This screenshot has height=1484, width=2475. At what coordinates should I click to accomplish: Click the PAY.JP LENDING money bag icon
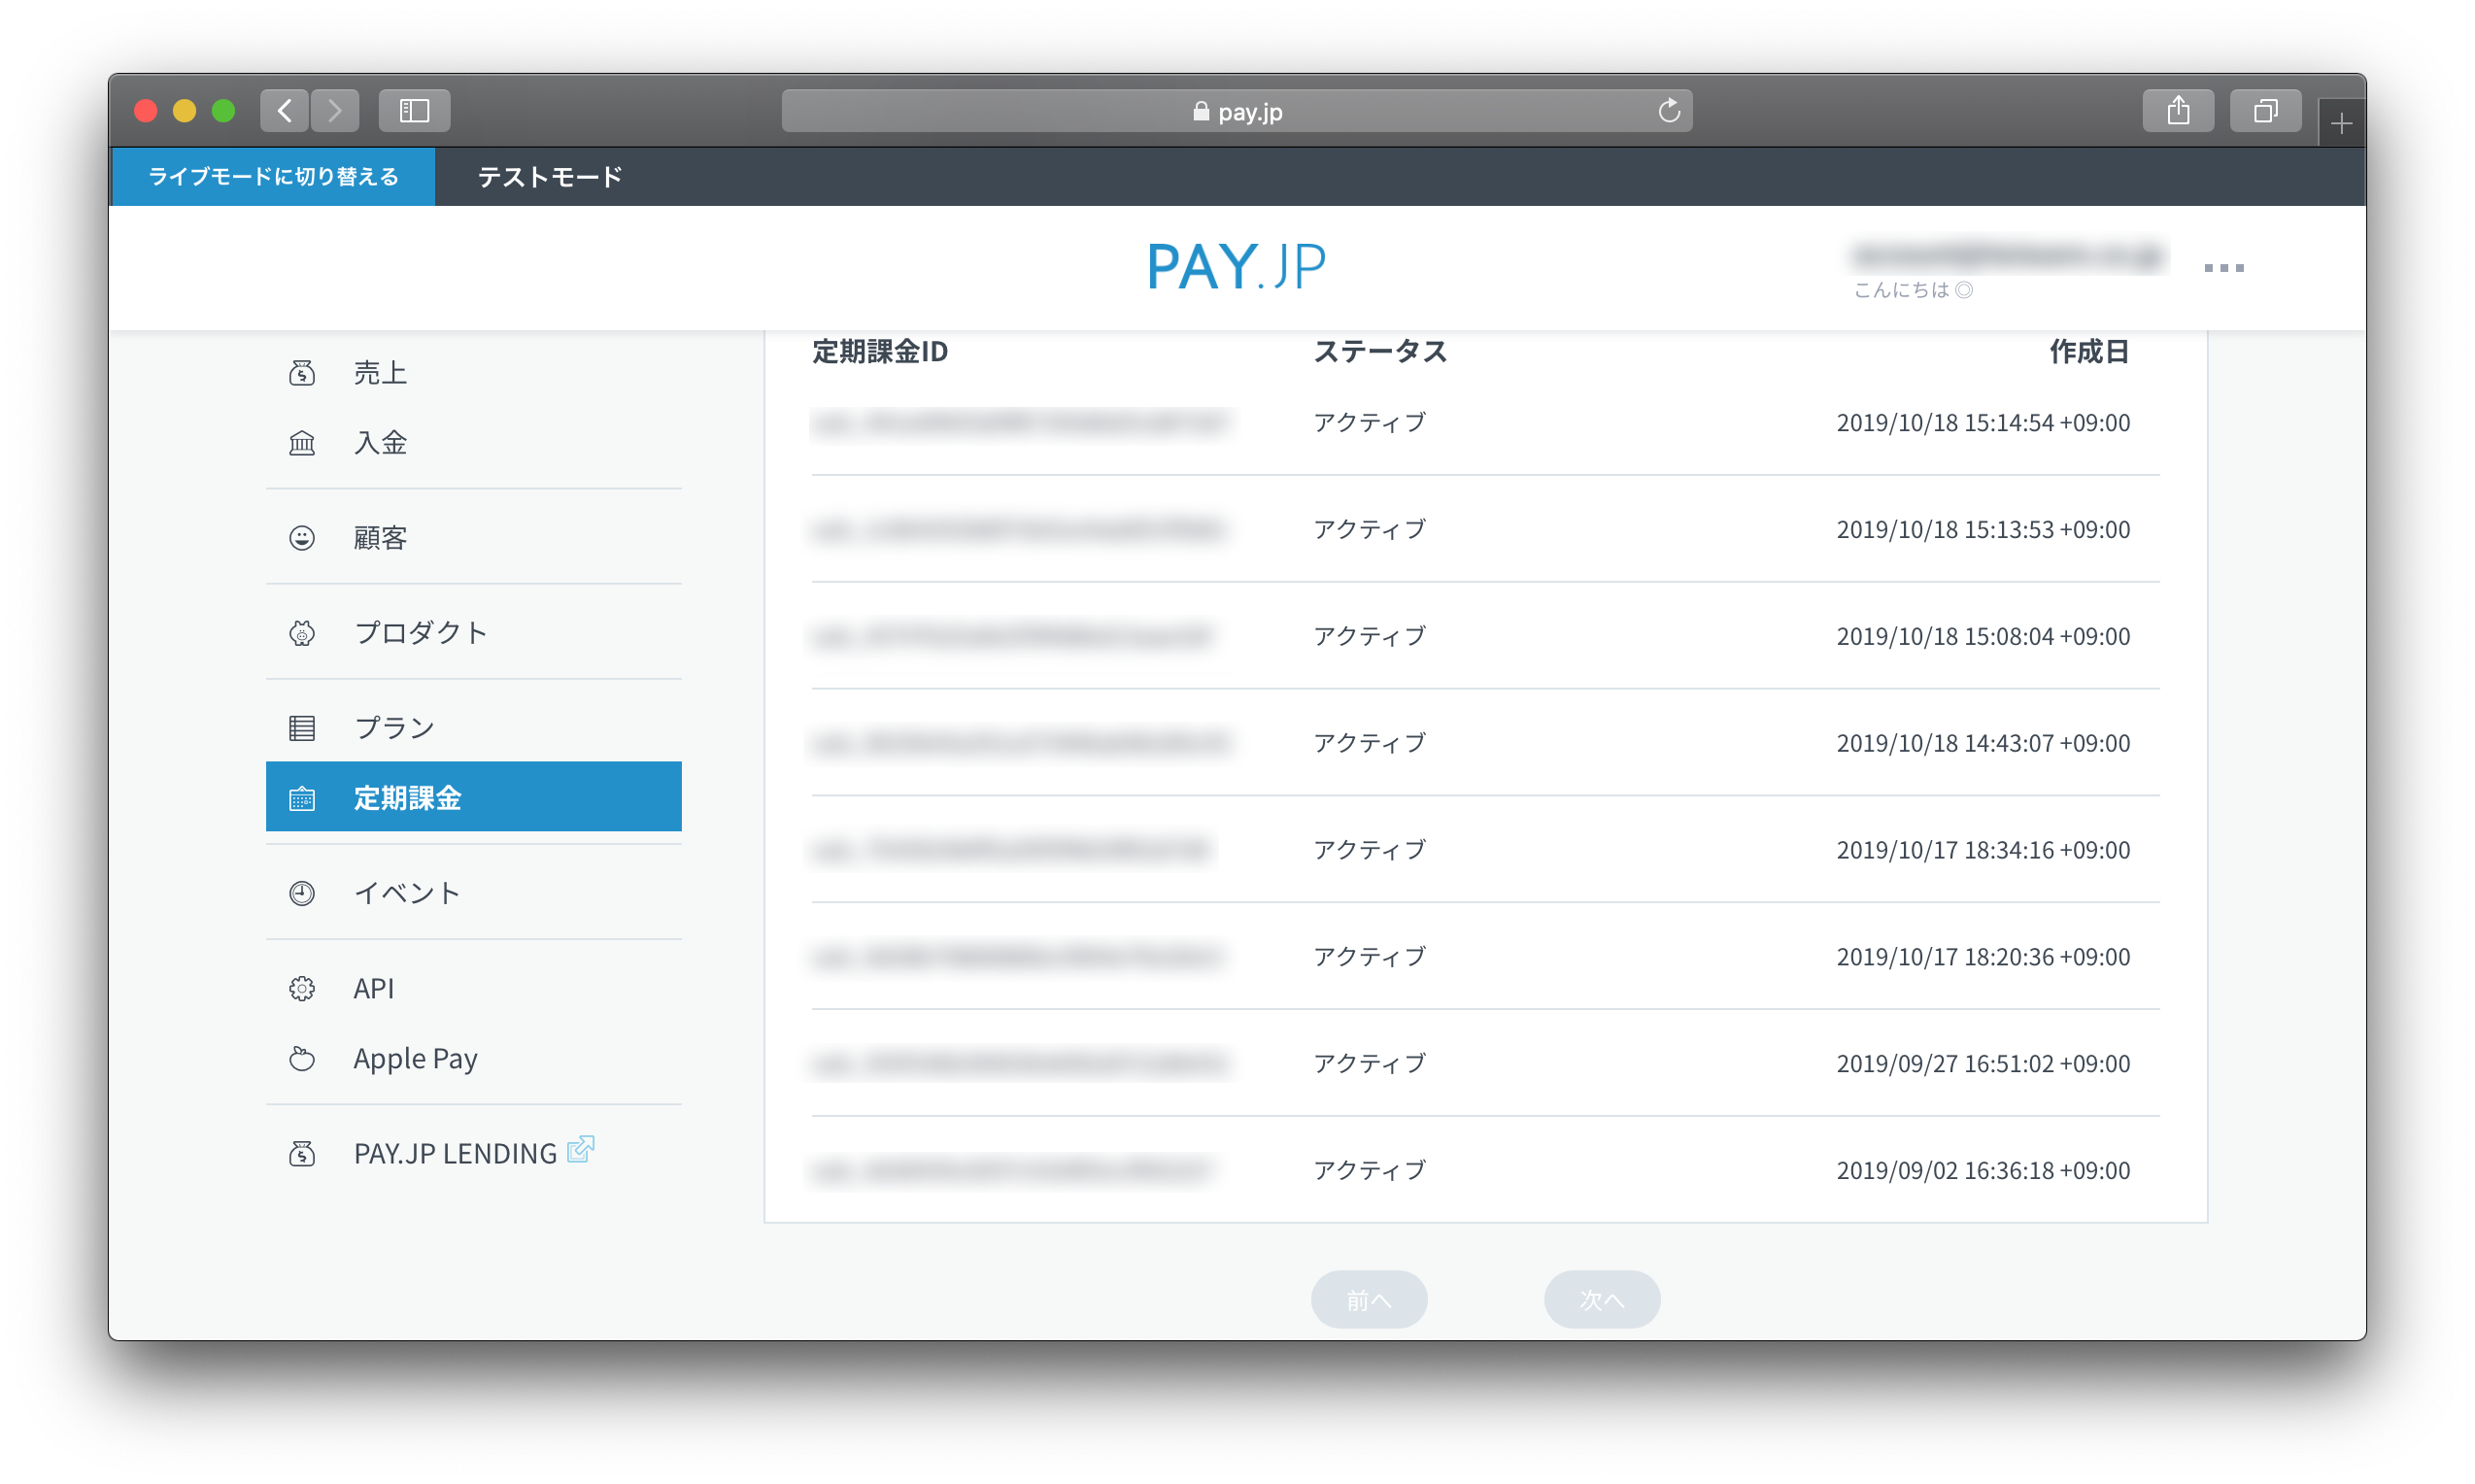[302, 1153]
